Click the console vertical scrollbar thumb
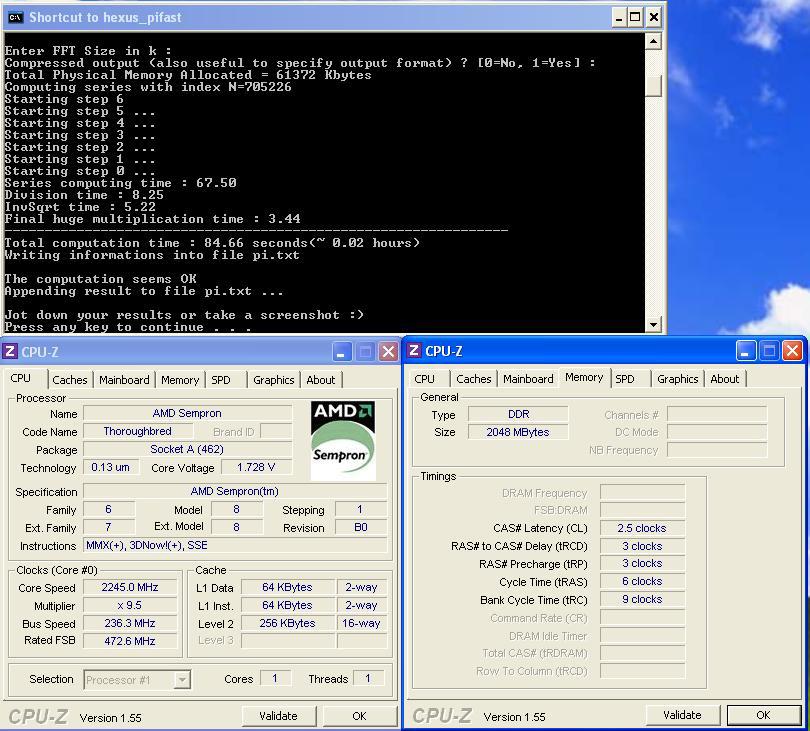Image resolution: width=810 pixels, height=731 pixels. point(653,86)
